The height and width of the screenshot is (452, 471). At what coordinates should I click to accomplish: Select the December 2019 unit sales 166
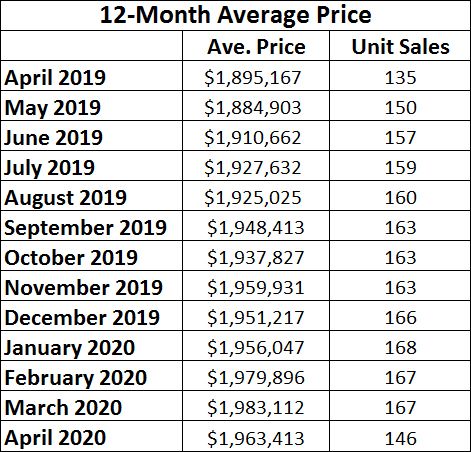coord(400,316)
